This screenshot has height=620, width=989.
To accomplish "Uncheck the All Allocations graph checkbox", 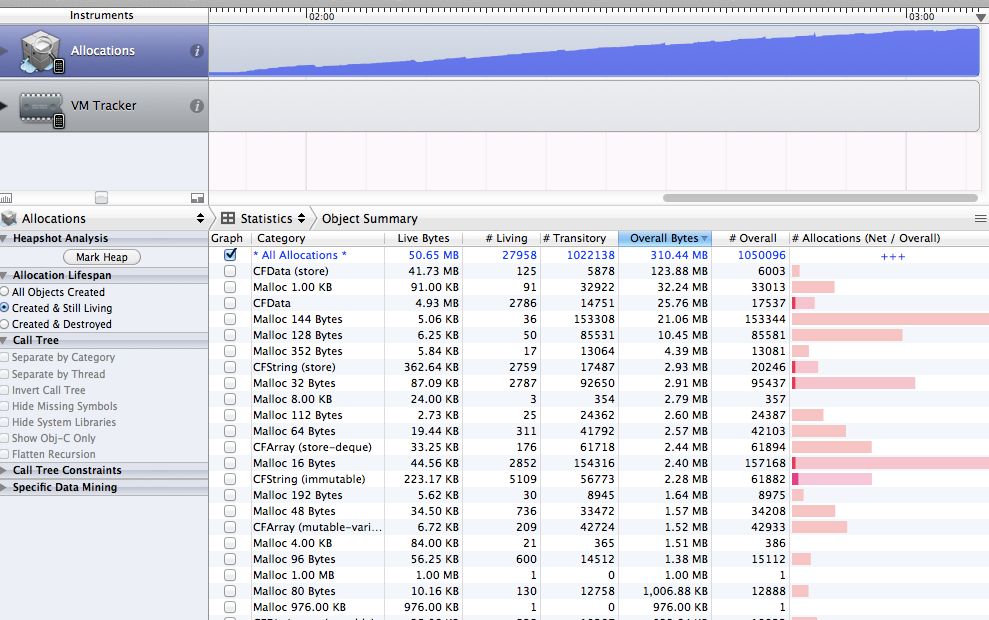I will (230, 254).
